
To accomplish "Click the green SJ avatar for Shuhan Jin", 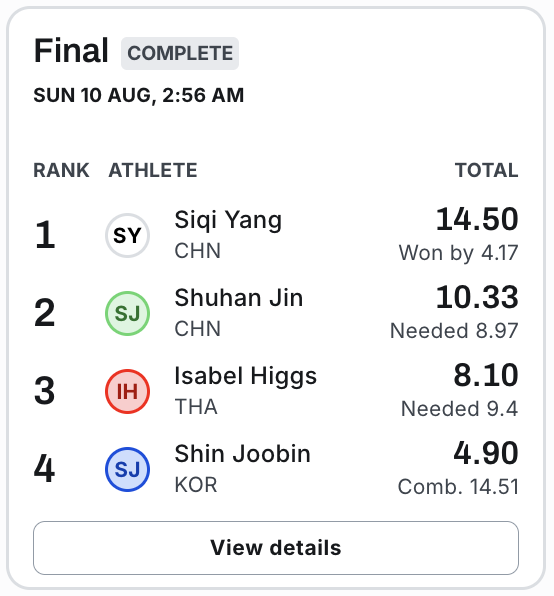I will tap(127, 313).
